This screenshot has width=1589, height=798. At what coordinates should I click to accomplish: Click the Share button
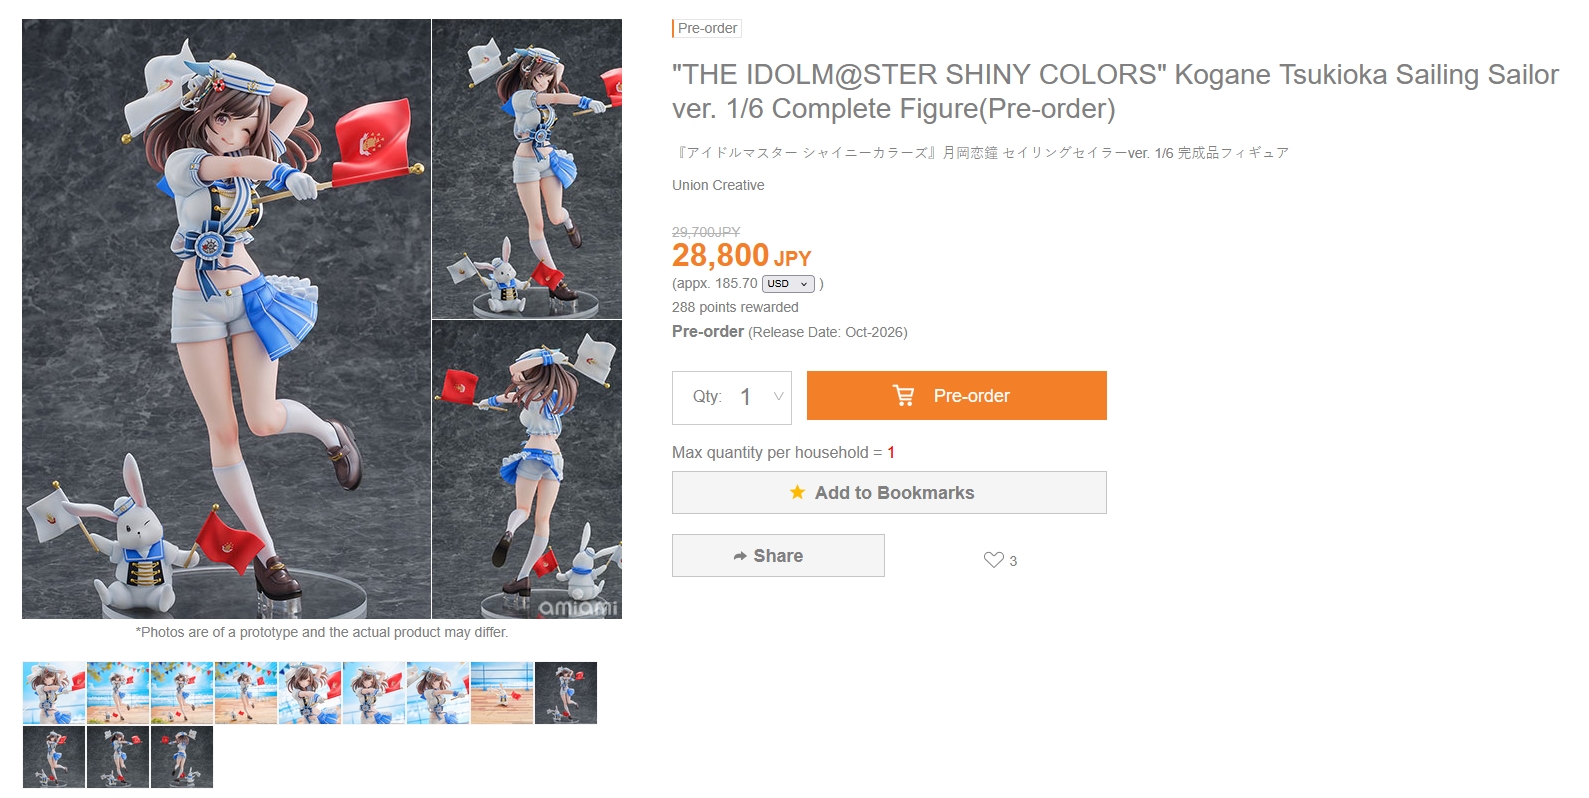(778, 556)
